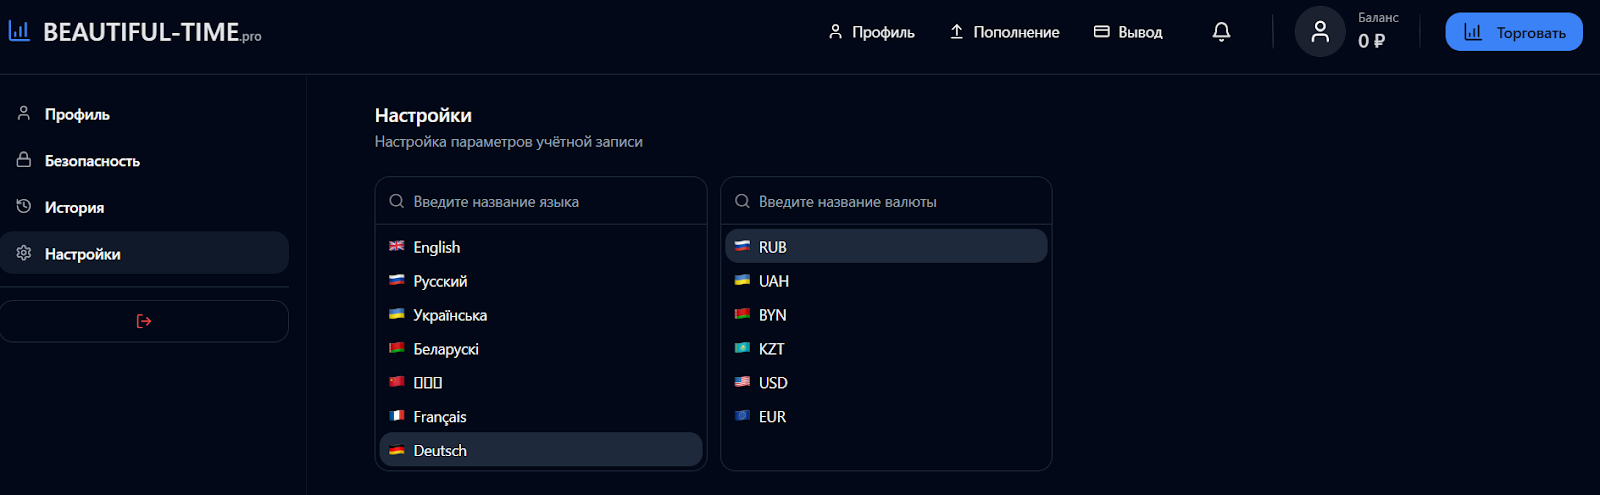Open Пополнение in the top bar

1004,32
